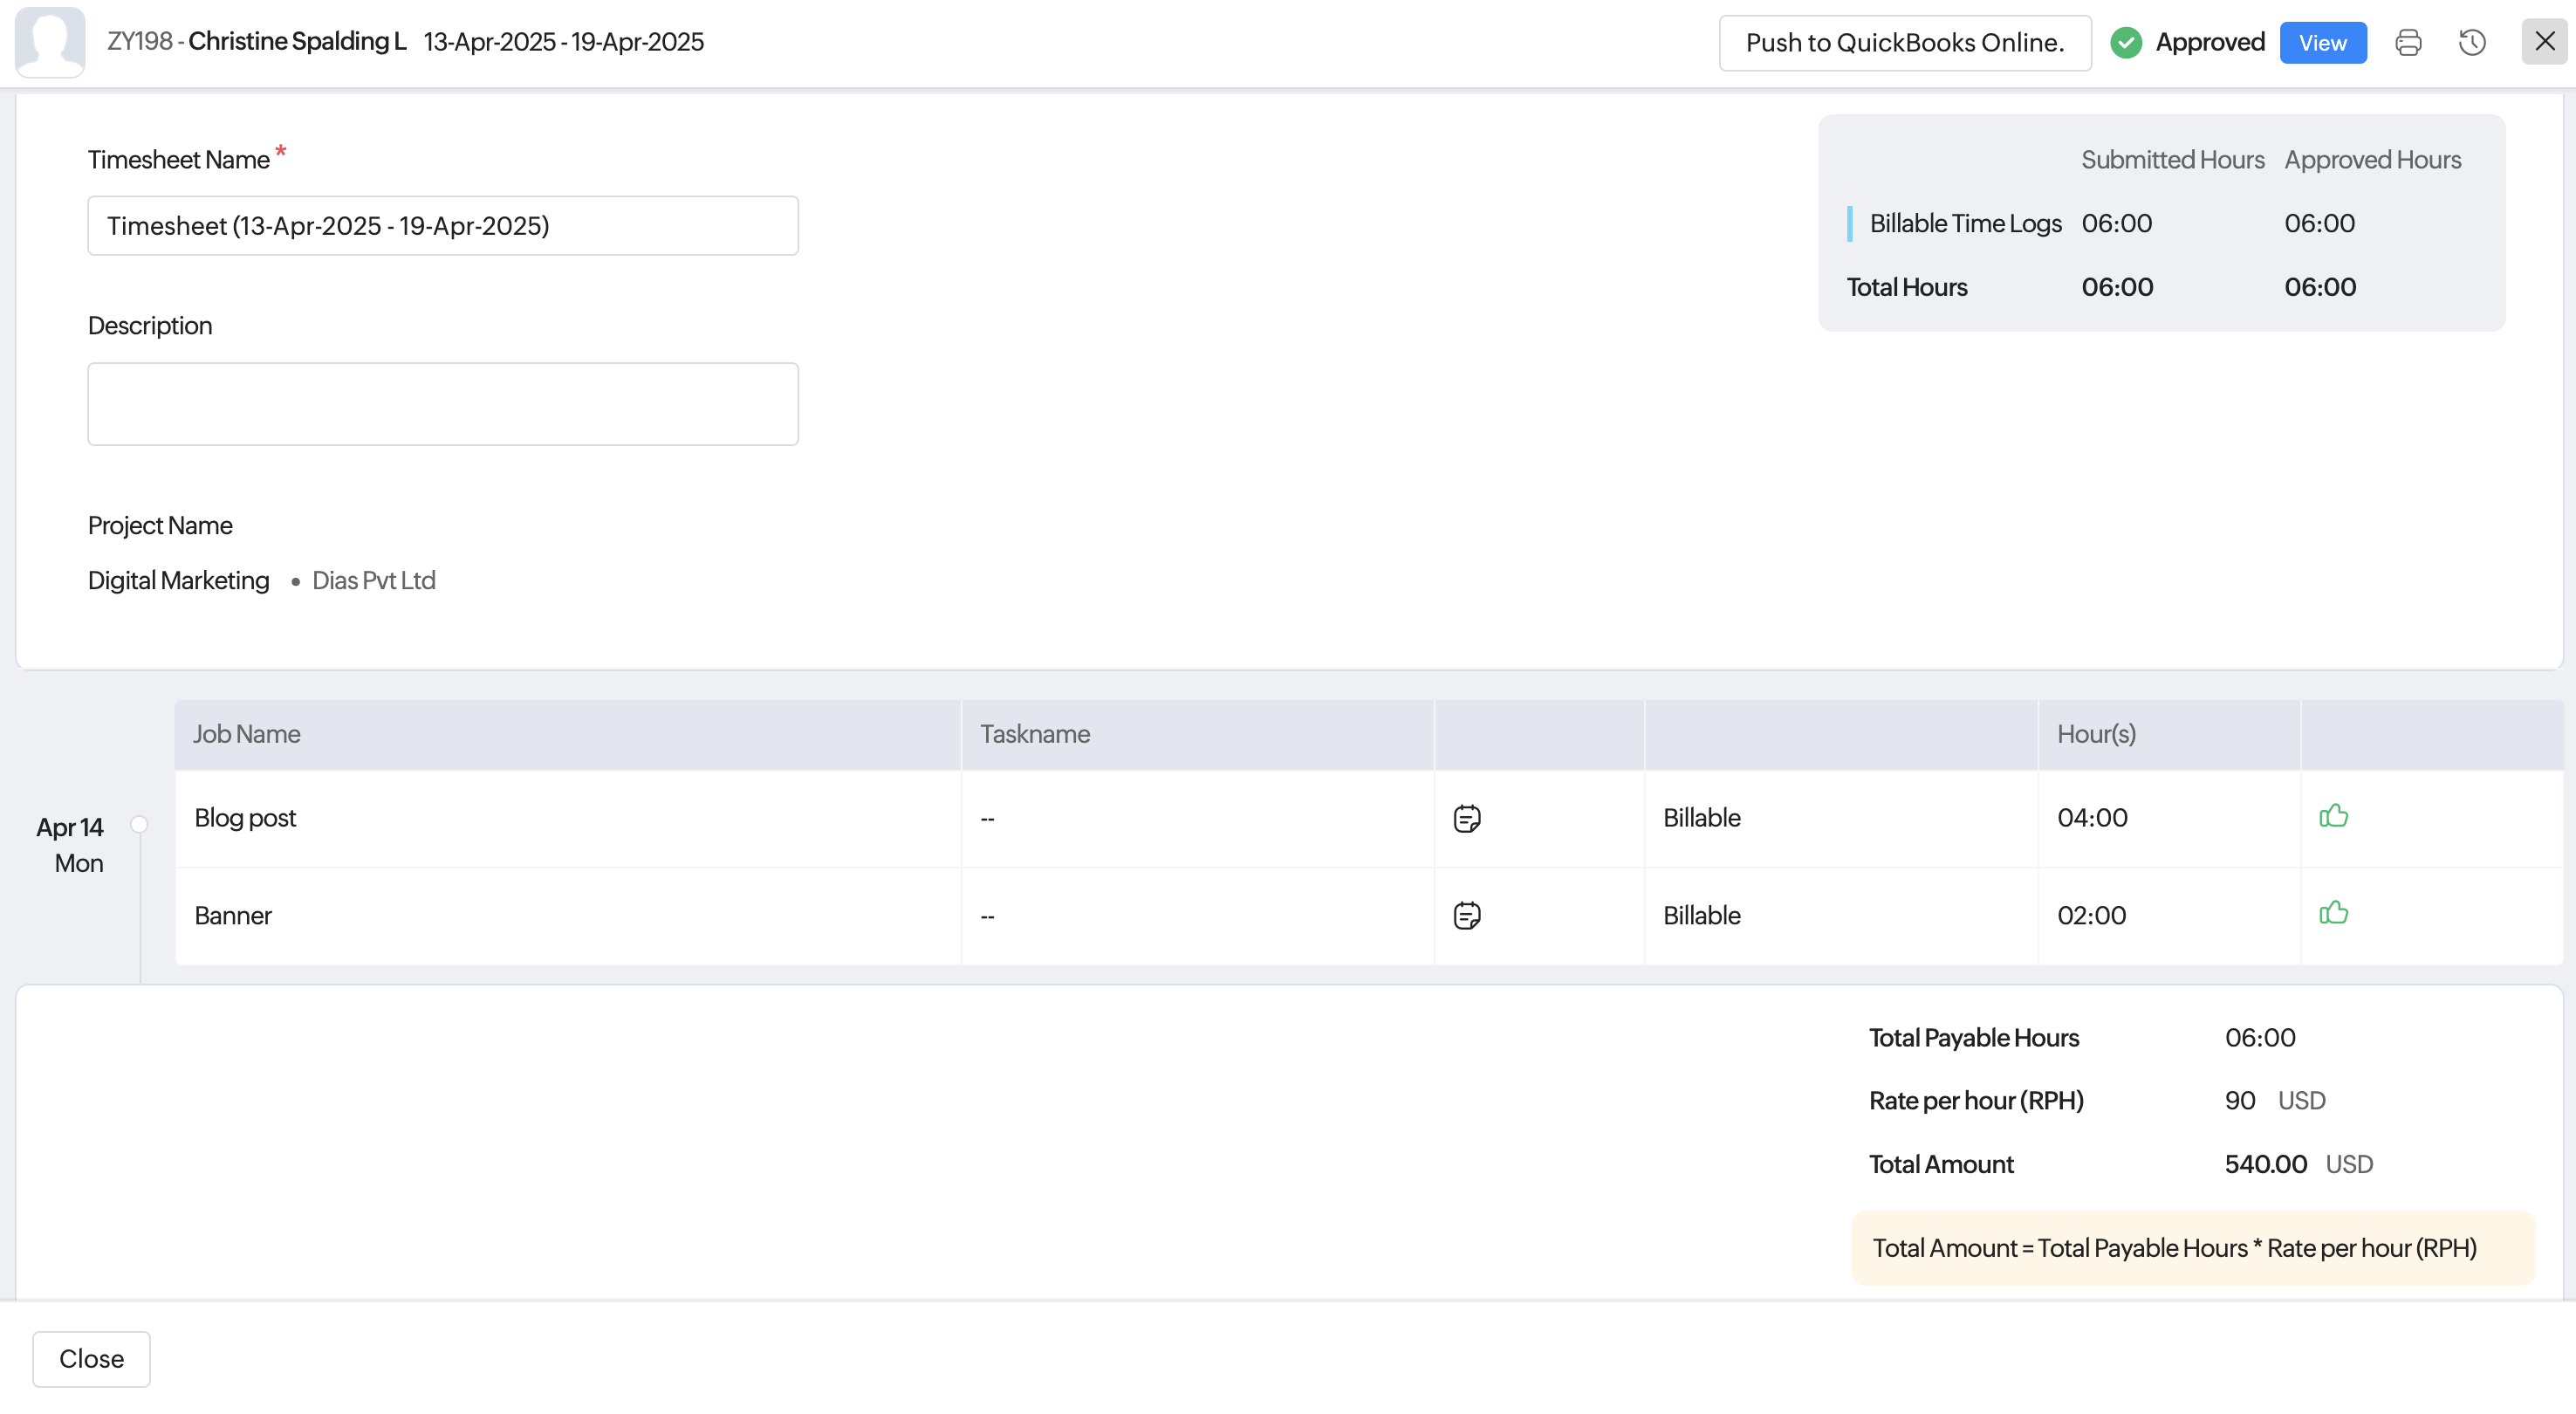Click the Dias Pvt Ltd client name
The width and height of the screenshot is (2576, 1414).
tap(373, 581)
